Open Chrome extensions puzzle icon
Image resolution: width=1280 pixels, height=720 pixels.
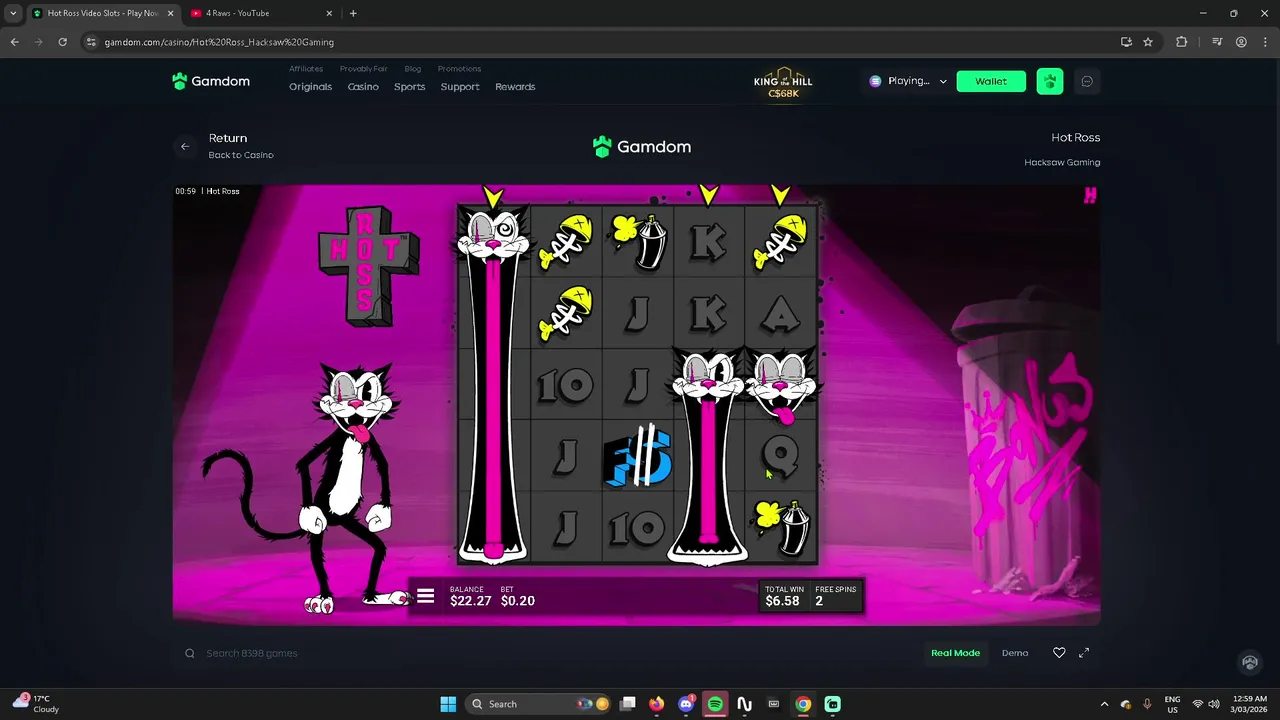1182,42
